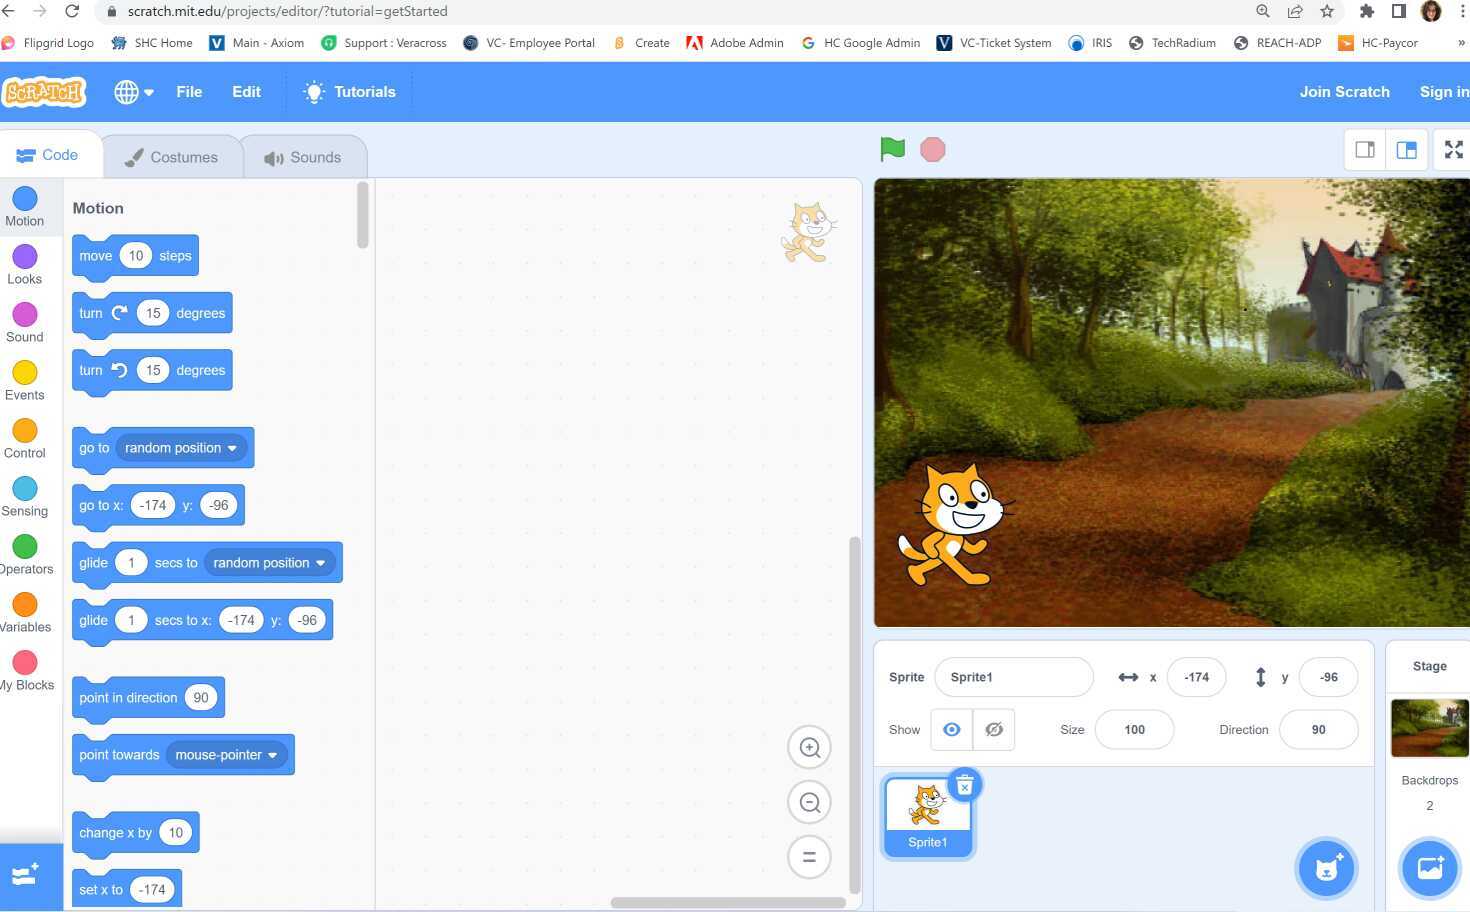Open Tutorials from the lightbulb menu
Screen dimensions: 1470x912
click(350, 92)
